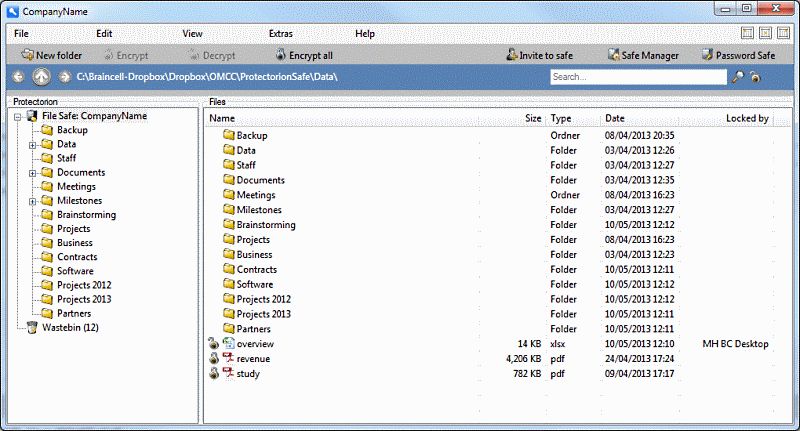This screenshot has width=800, height=431.
Task: Click the MH BC Desktop locked-by entry
Action: tap(735, 344)
